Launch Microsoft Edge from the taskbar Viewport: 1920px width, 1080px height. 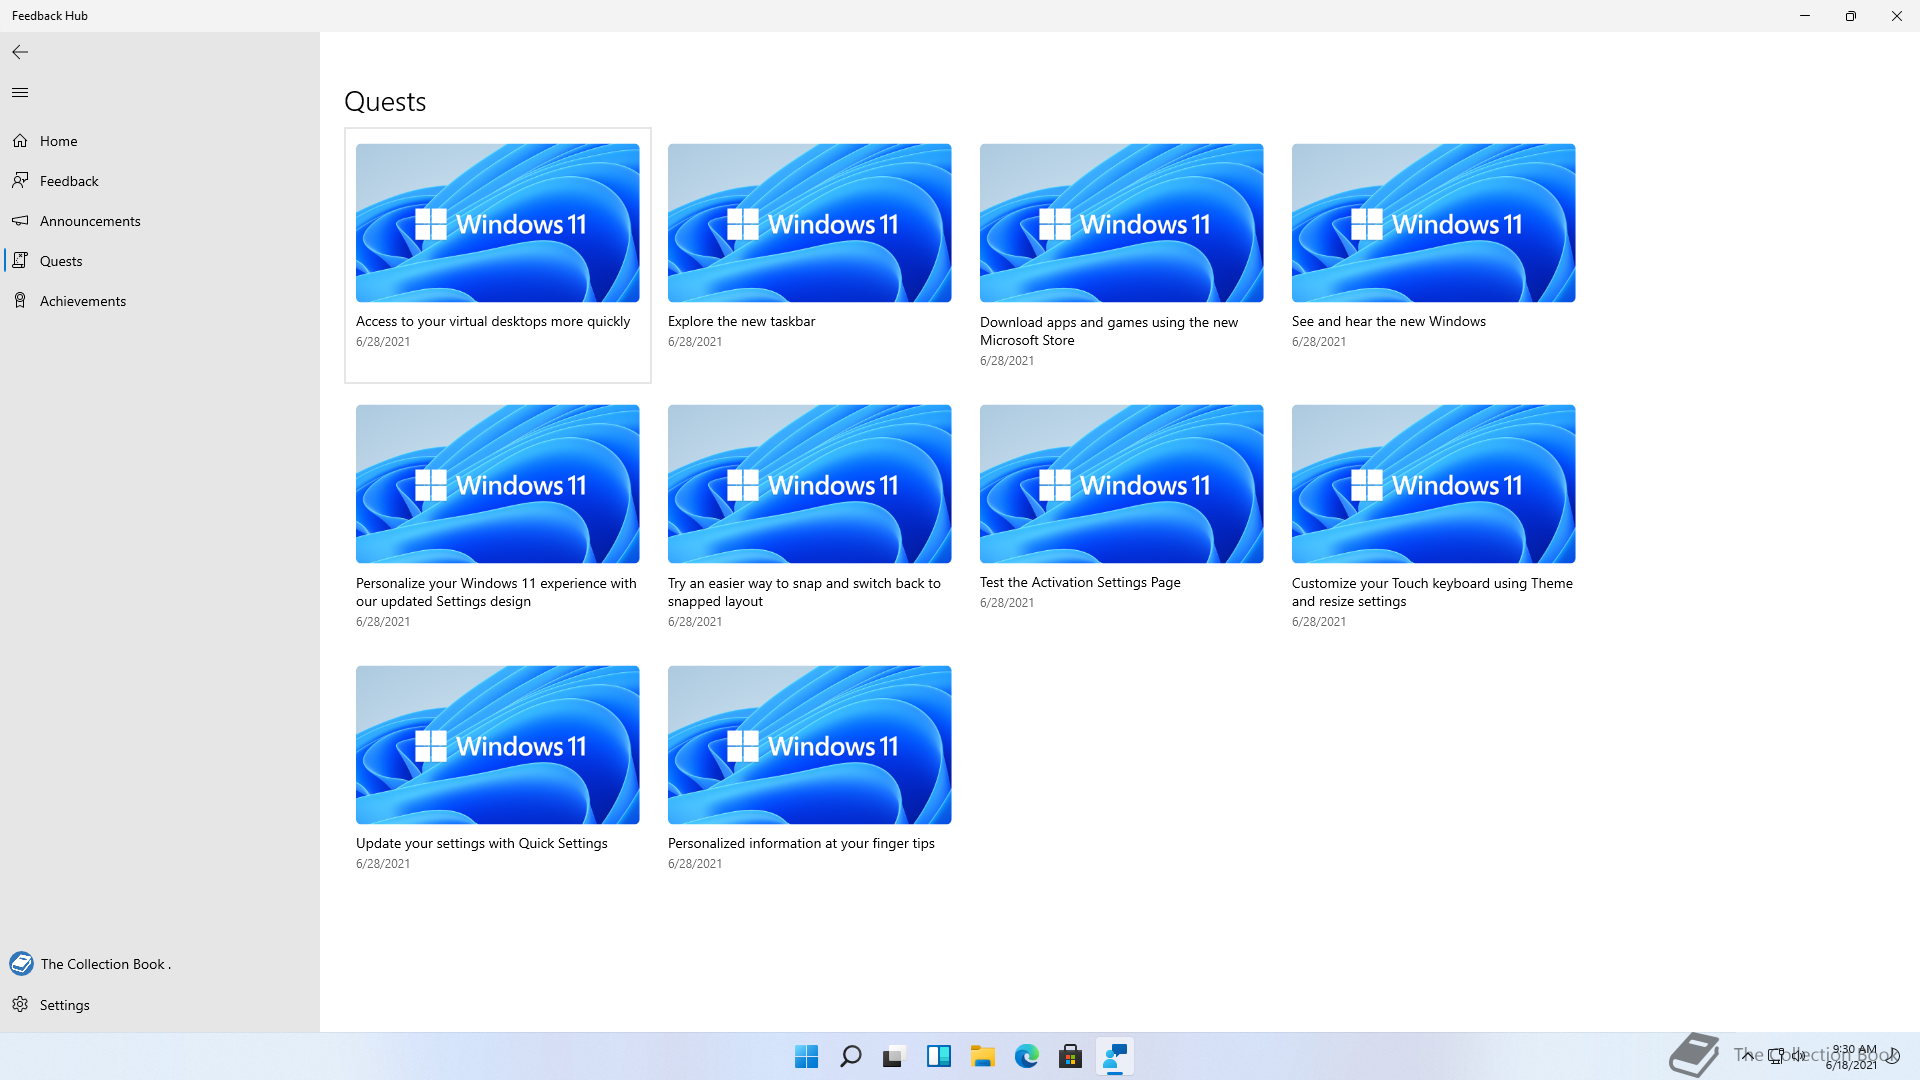pyautogui.click(x=1027, y=1056)
